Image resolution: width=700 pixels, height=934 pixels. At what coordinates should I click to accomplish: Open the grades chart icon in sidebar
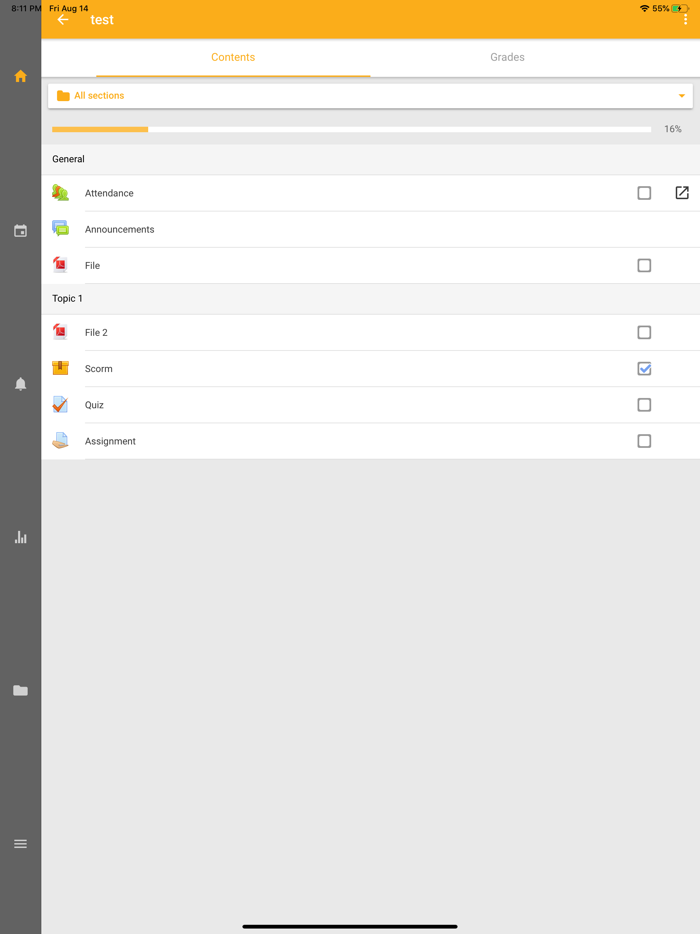pos(20,537)
